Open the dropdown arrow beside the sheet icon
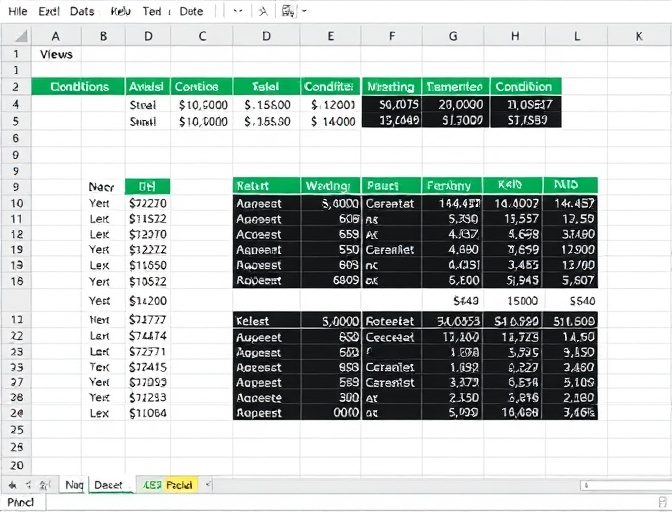 (x=304, y=11)
